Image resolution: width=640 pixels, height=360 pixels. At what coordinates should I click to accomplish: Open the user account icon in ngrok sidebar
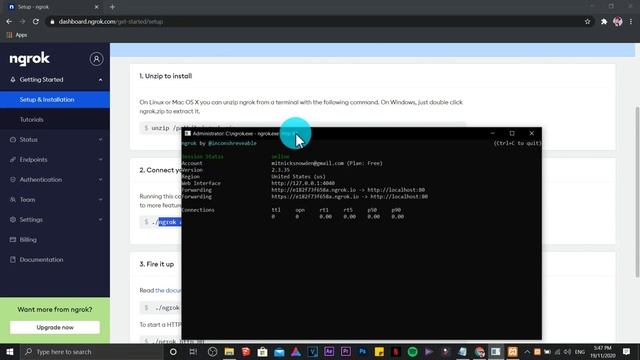[96, 59]
